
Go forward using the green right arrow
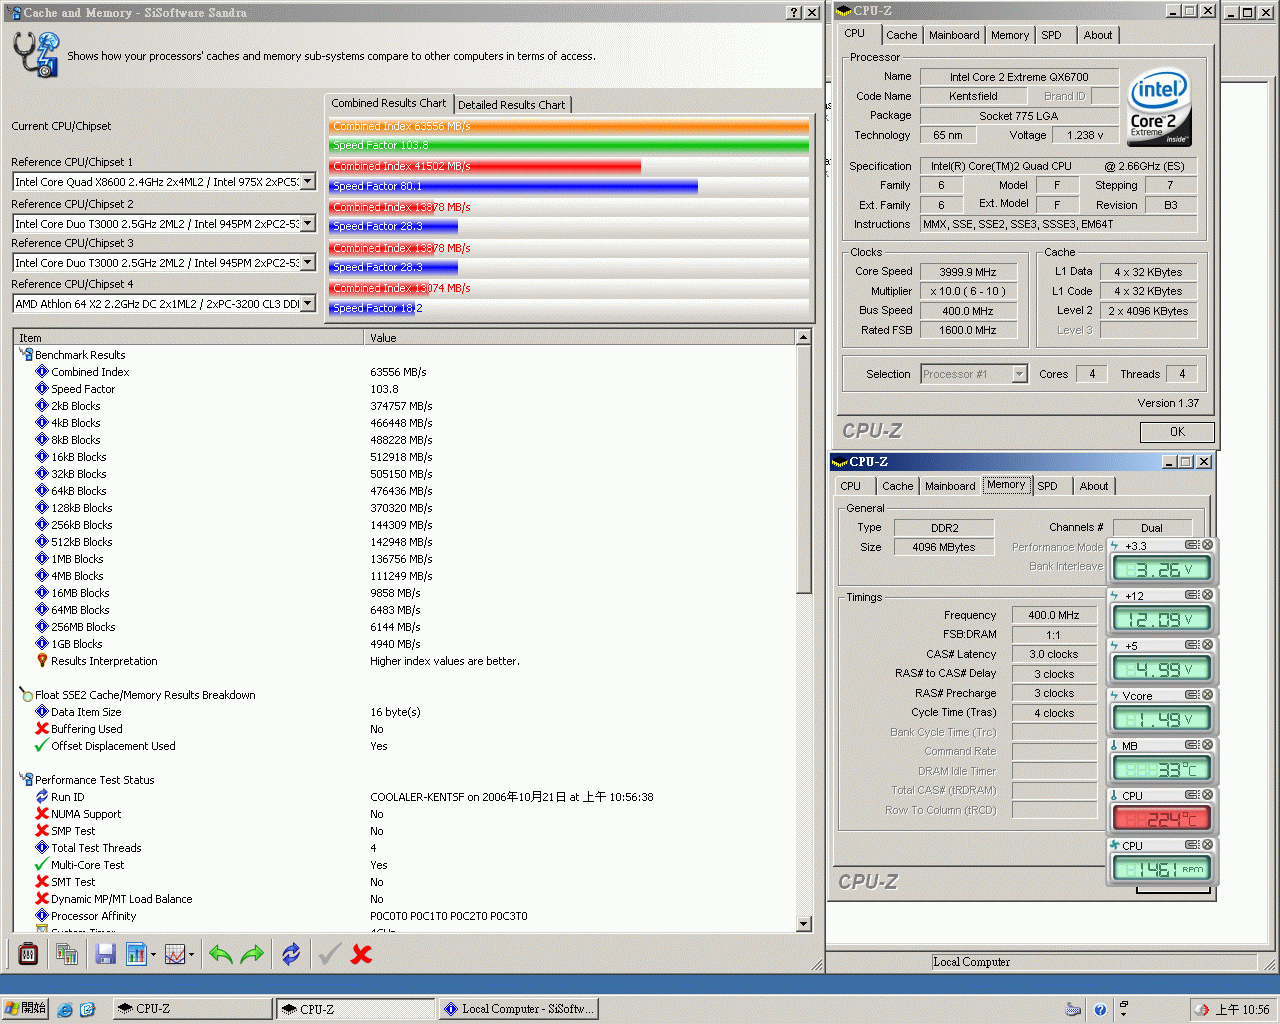252,954
